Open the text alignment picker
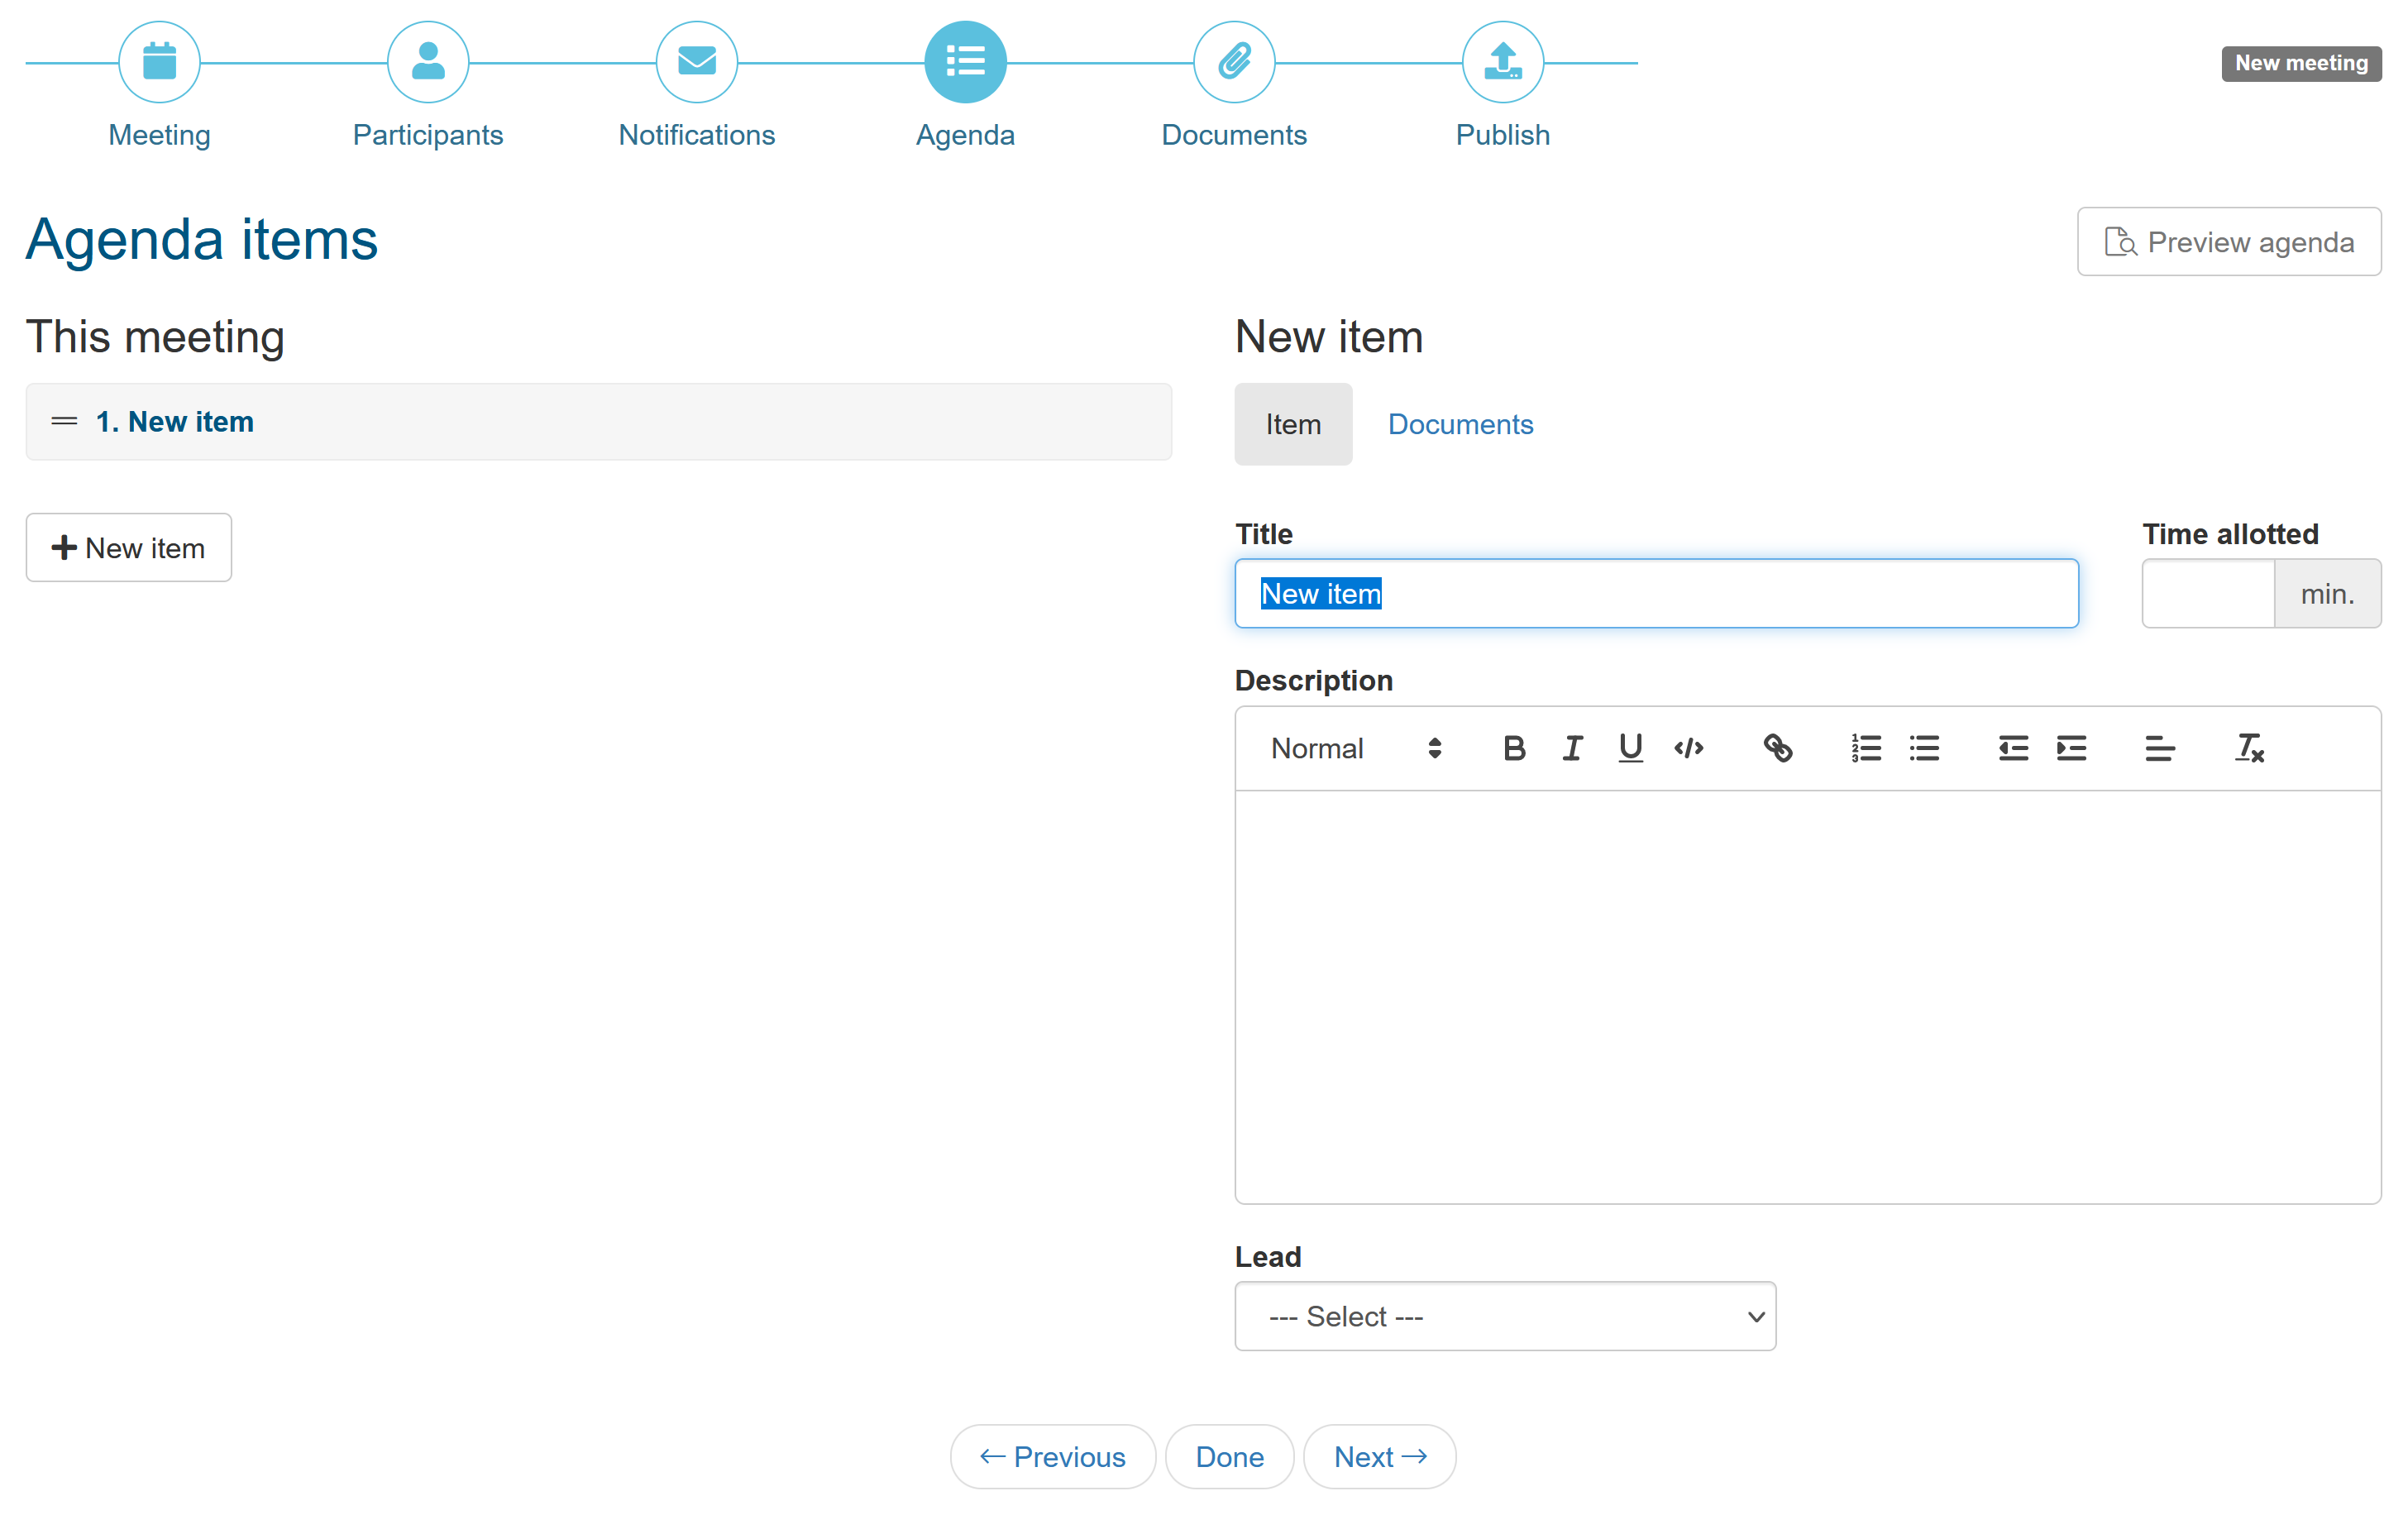2408x1515 pixels. pyautogui.click(x=2159, y=748)
